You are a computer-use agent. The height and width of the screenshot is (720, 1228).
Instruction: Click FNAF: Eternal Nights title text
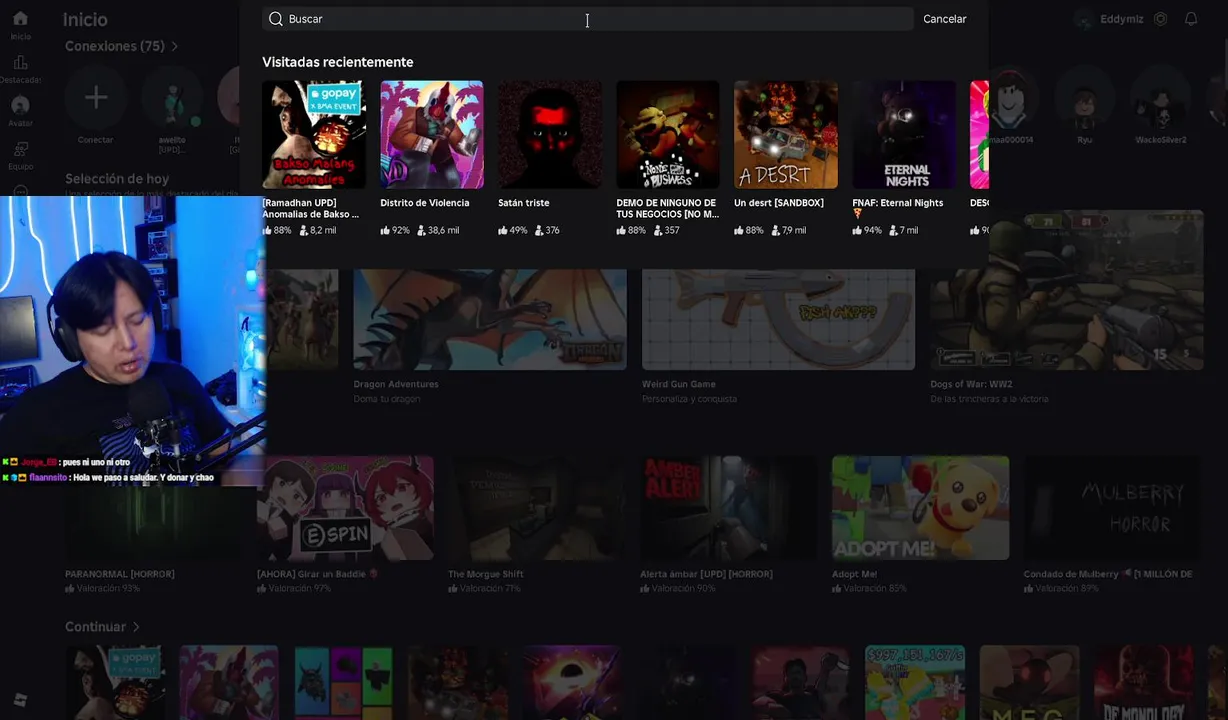click(x=897, y=203)
